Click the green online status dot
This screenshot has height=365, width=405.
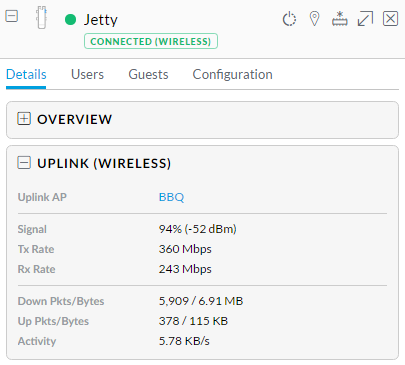coord(70,19)
